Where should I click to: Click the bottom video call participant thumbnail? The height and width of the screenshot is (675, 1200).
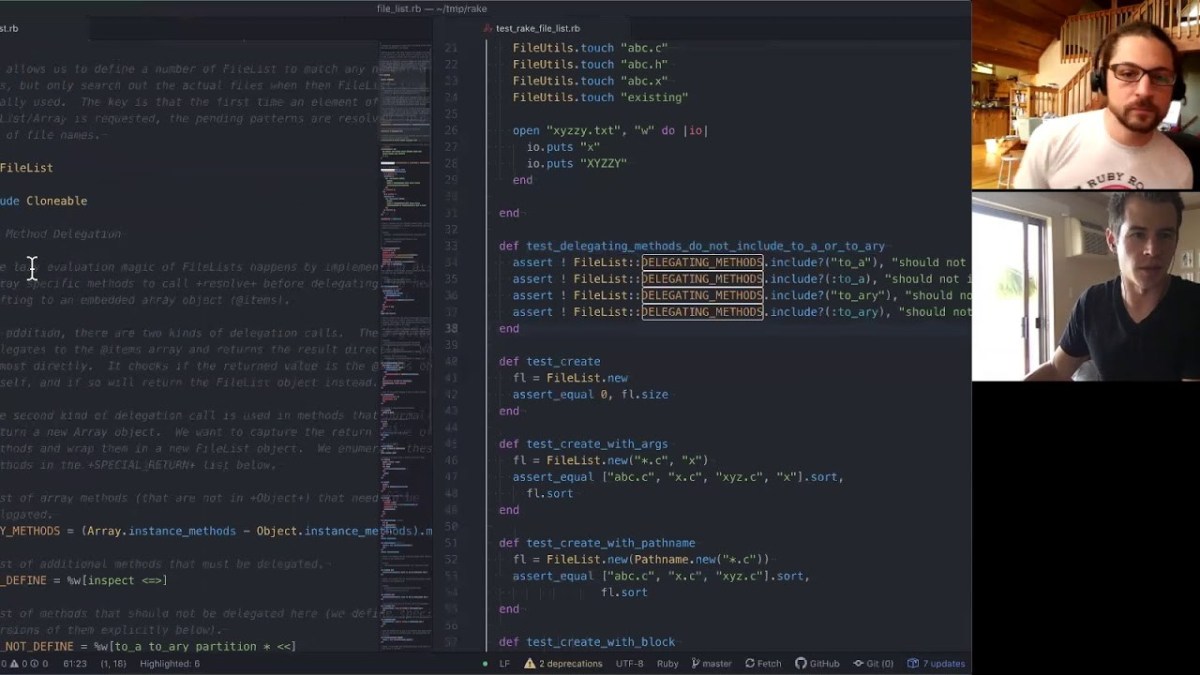pyautogui.click(x=1086, y=286)
